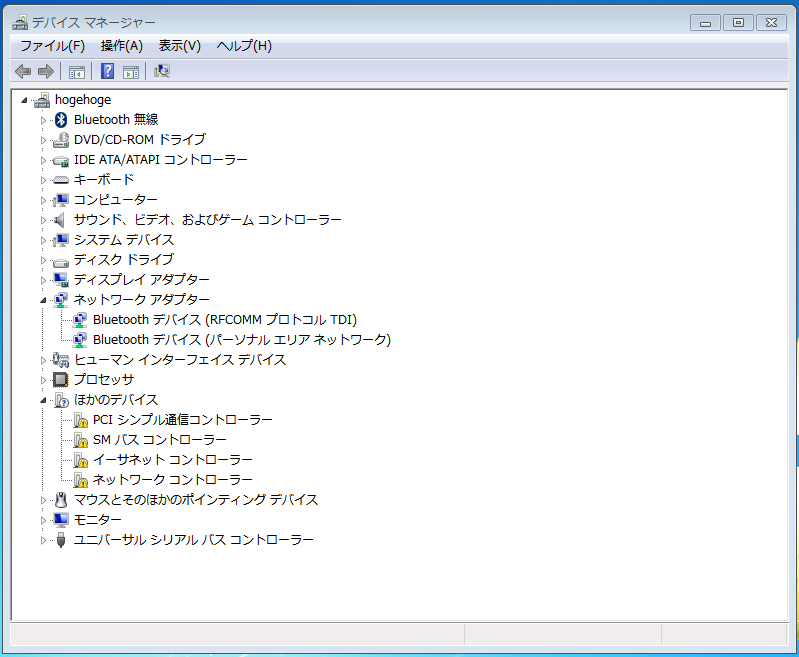Screen dimensions: 799x657
Task: Click the Scan for hardware changes icon
Action: coord(162,71)
